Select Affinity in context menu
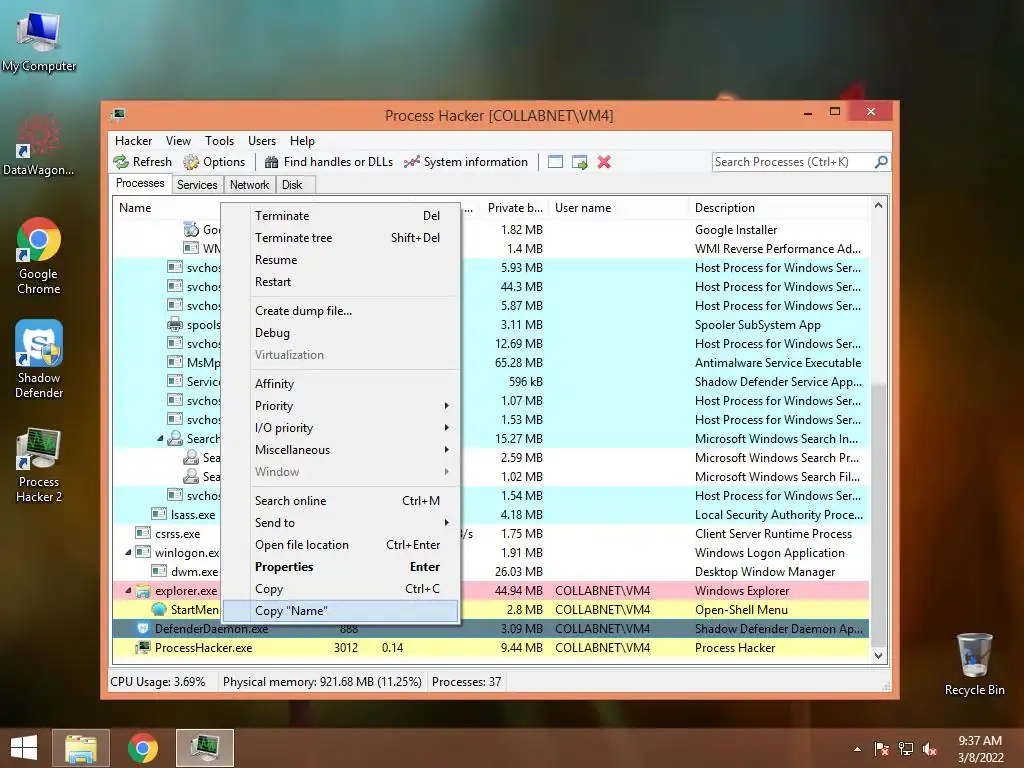 point(355,383)
